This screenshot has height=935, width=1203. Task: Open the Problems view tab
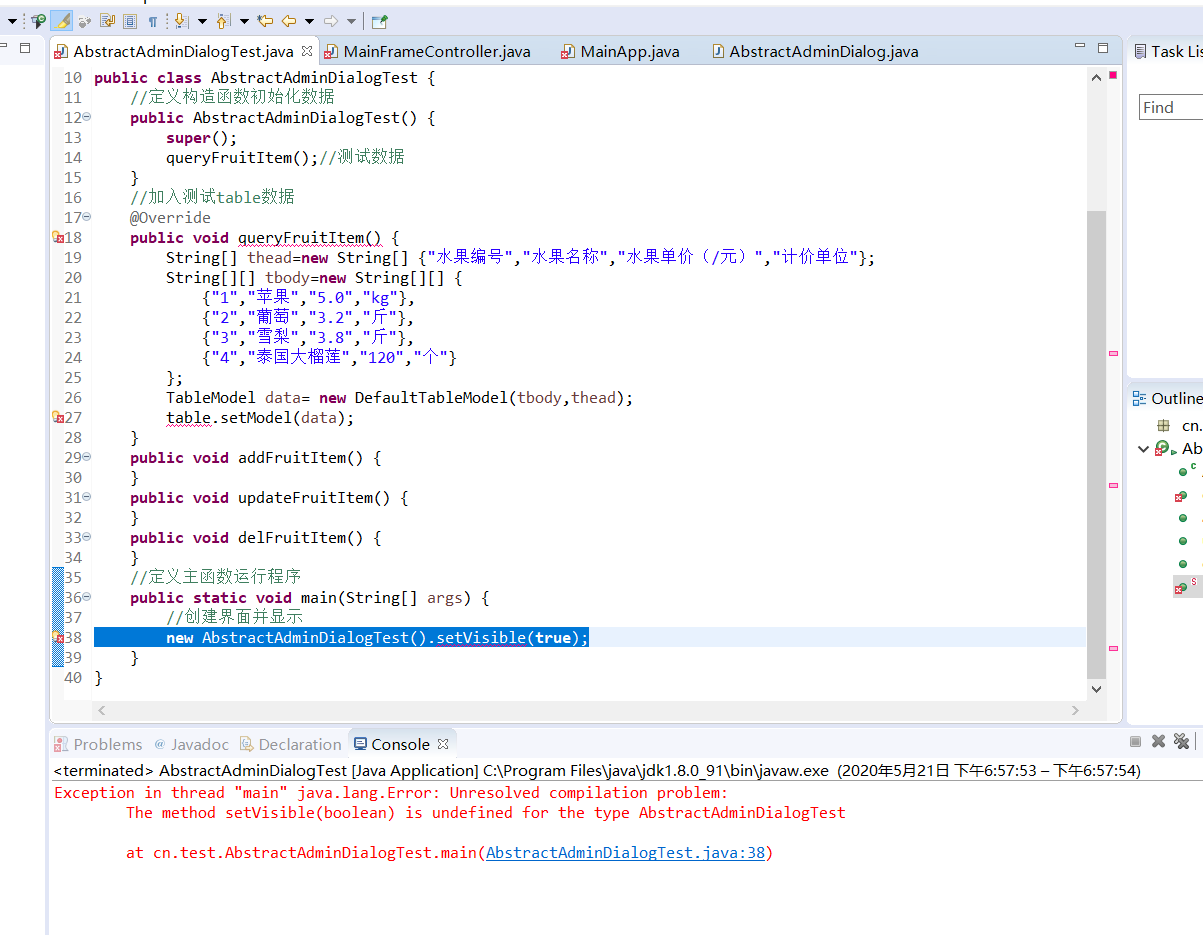pyautogui.click(x=99, y=744)
